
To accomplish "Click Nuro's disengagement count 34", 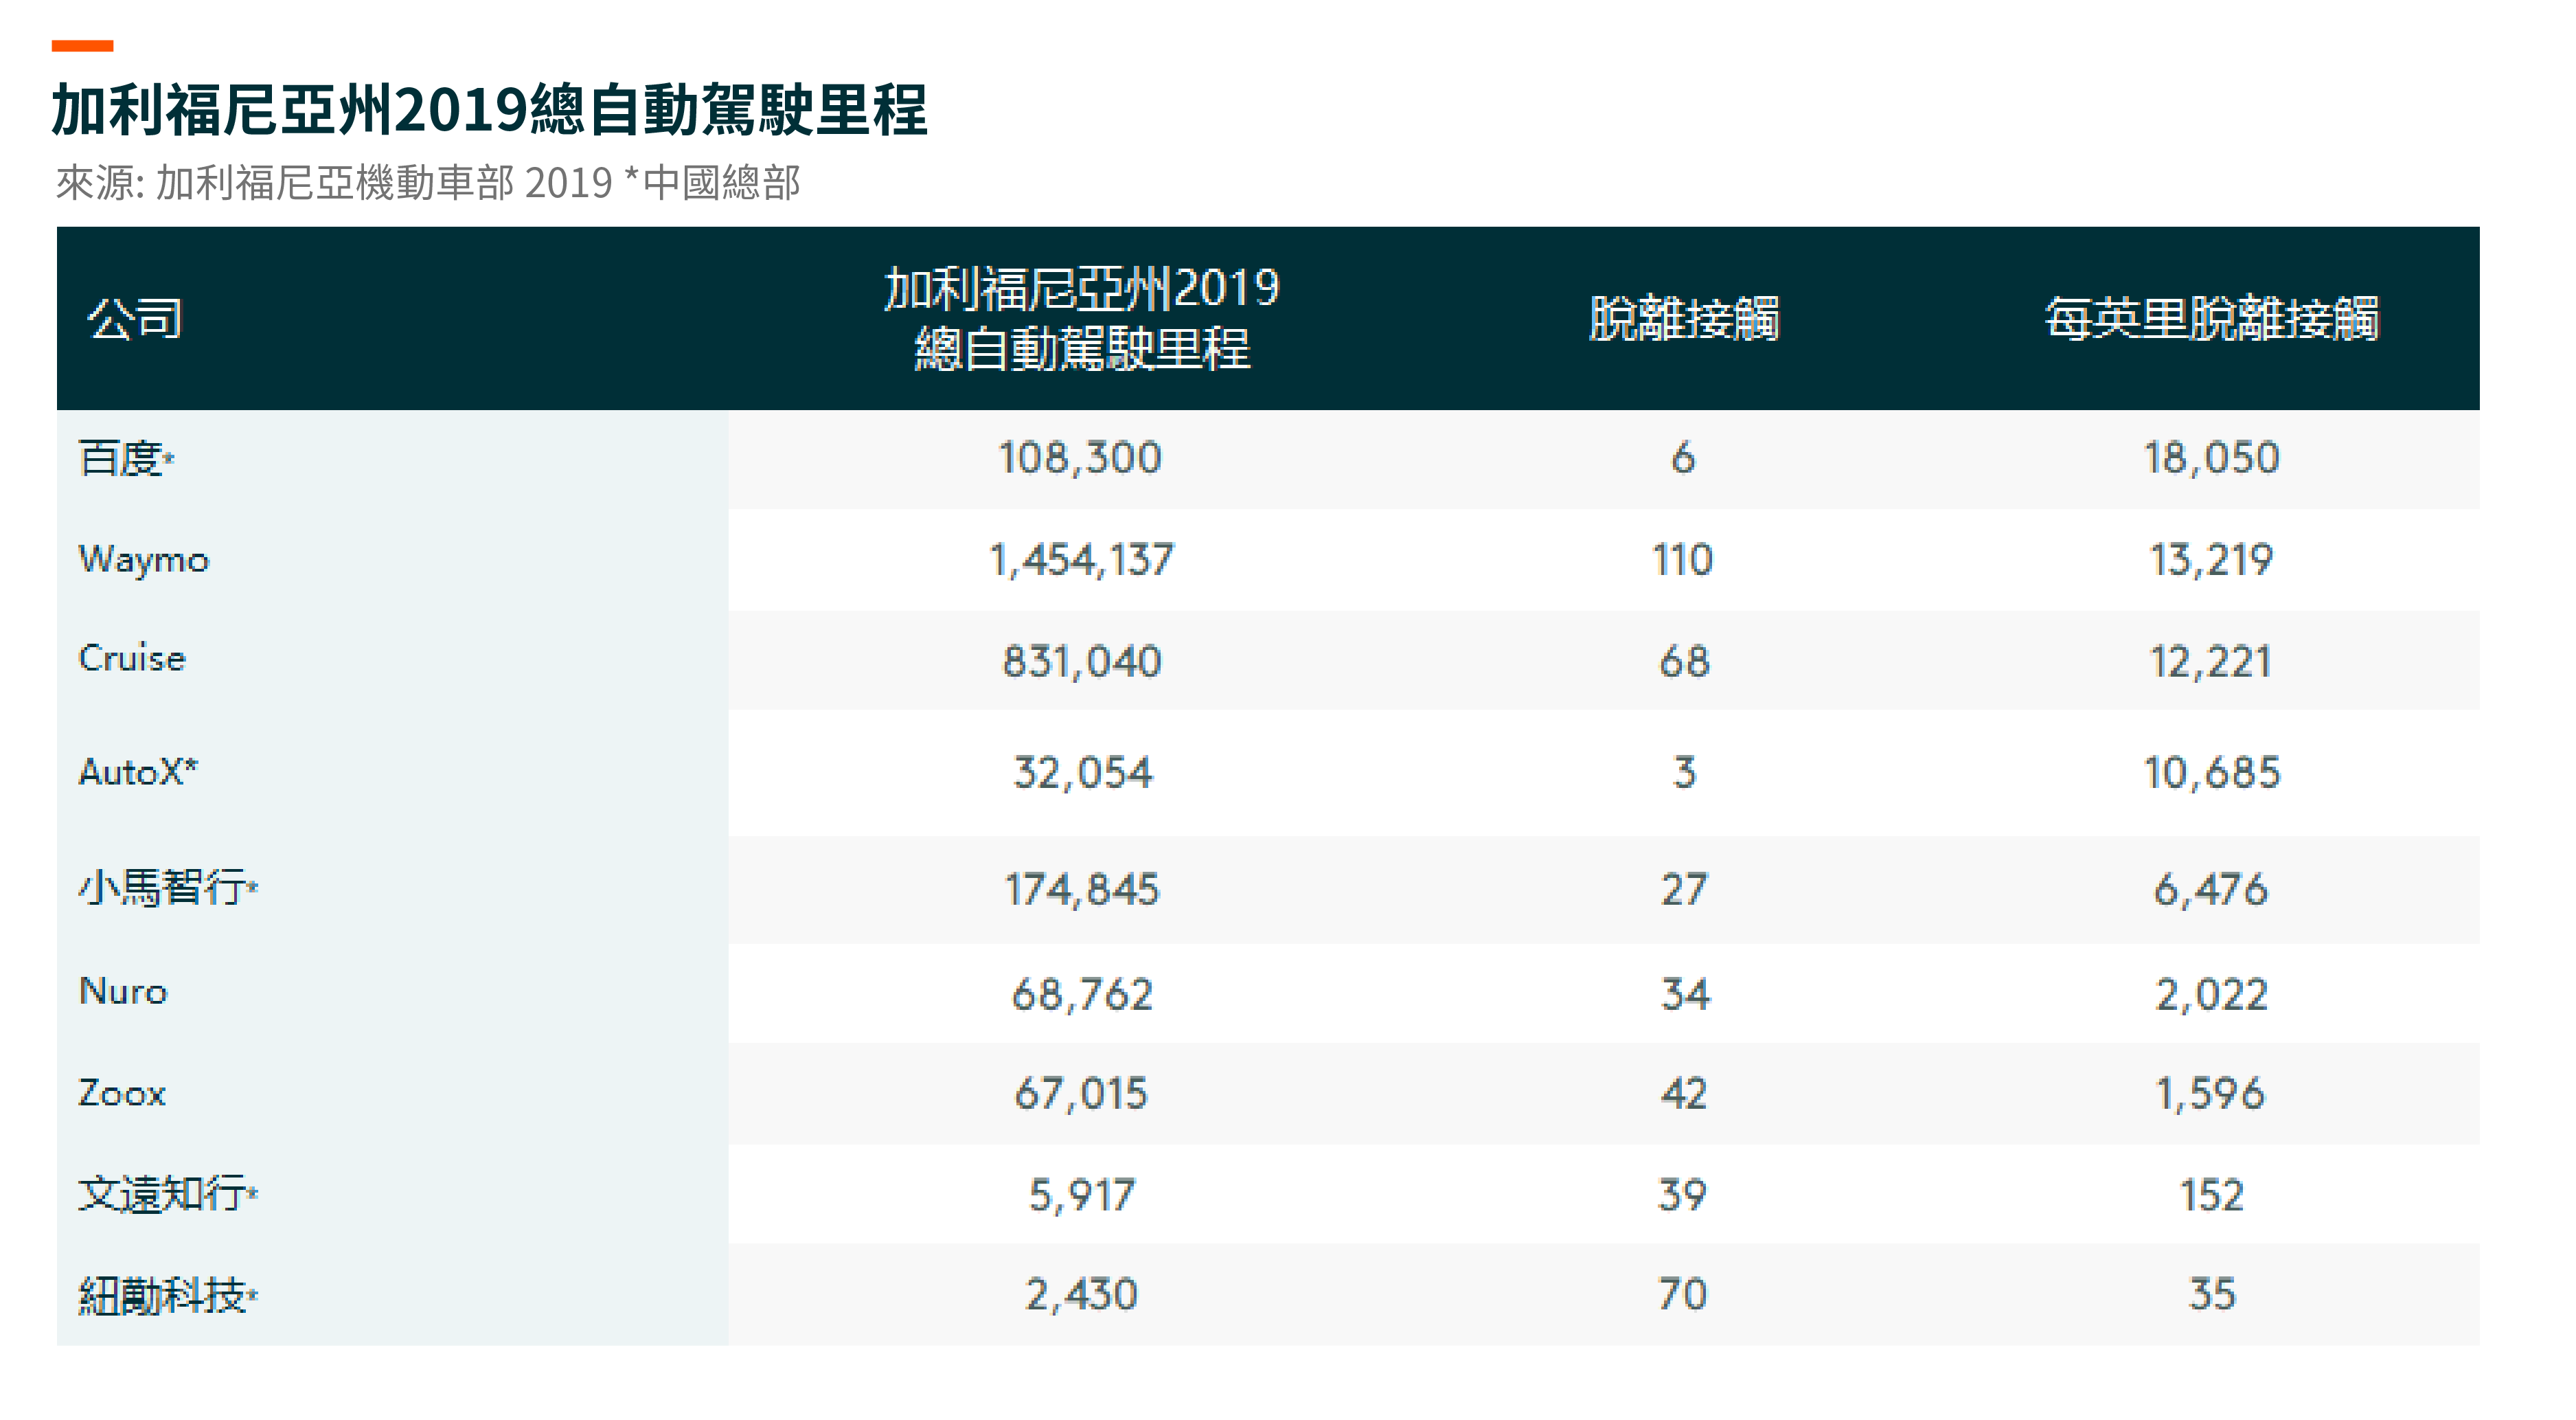I will [x=1685, y=995].
